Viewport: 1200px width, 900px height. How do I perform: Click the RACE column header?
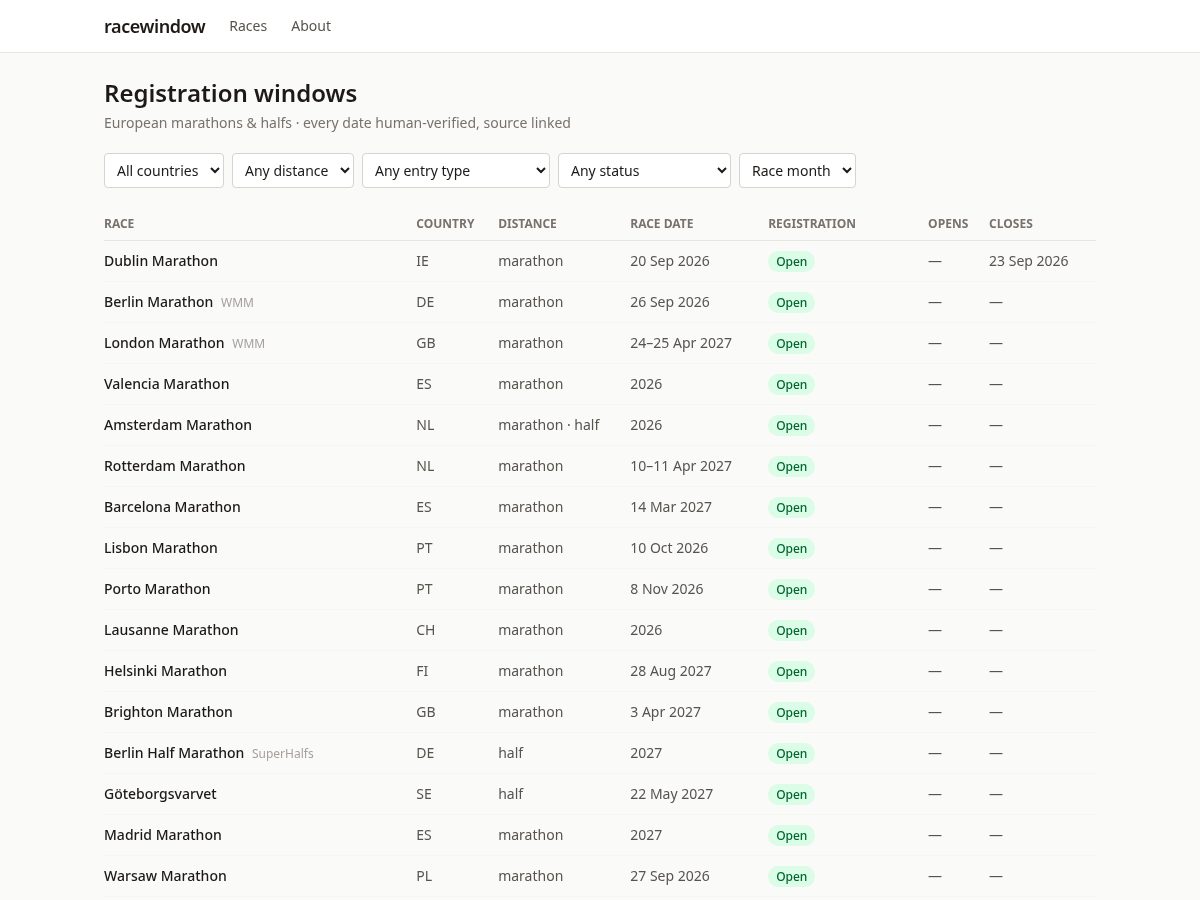119,224
